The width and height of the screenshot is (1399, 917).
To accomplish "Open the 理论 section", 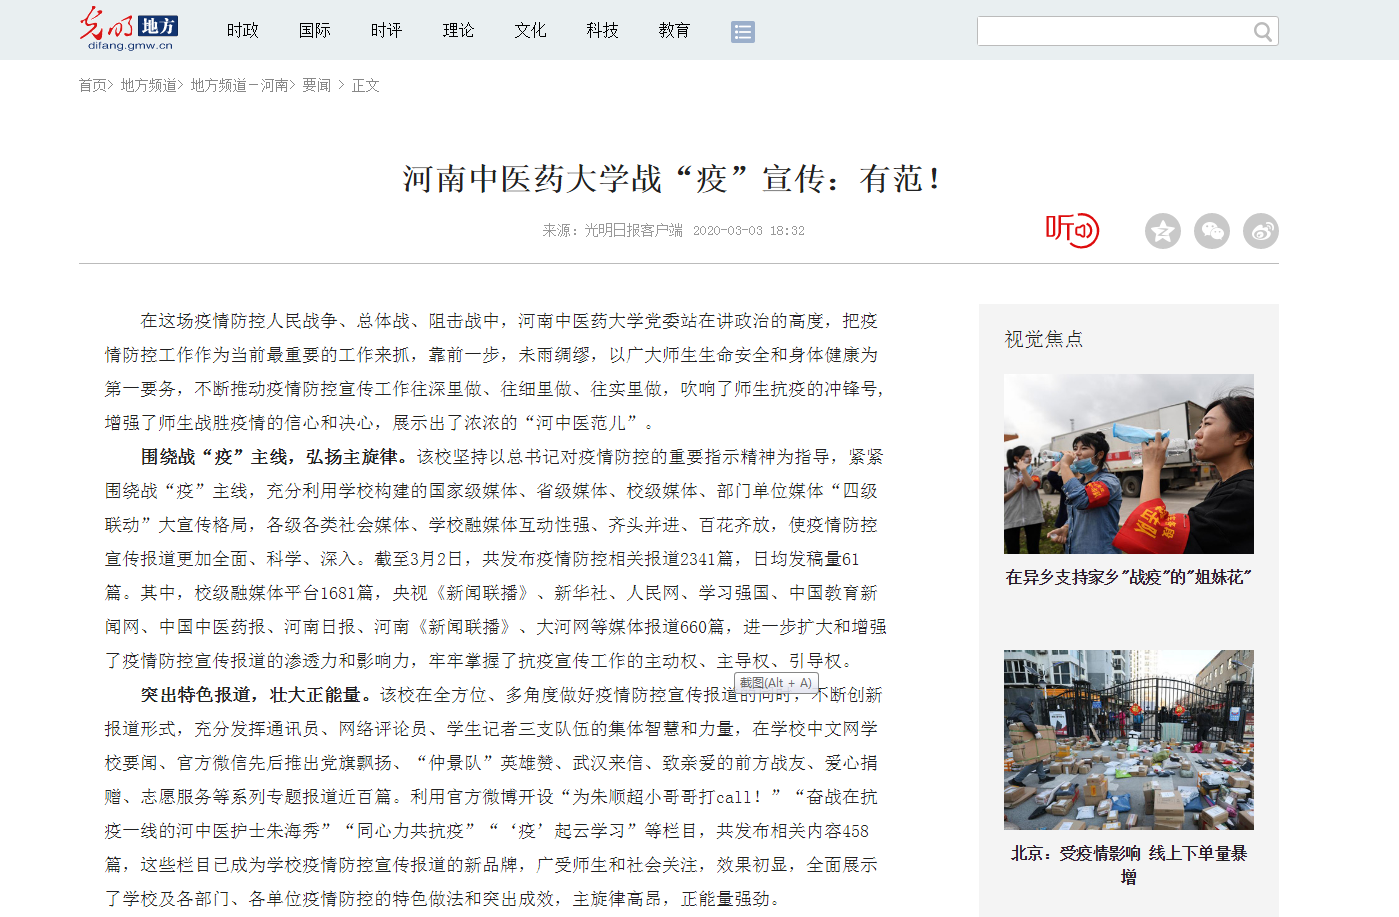I will [x=459, y=31].
